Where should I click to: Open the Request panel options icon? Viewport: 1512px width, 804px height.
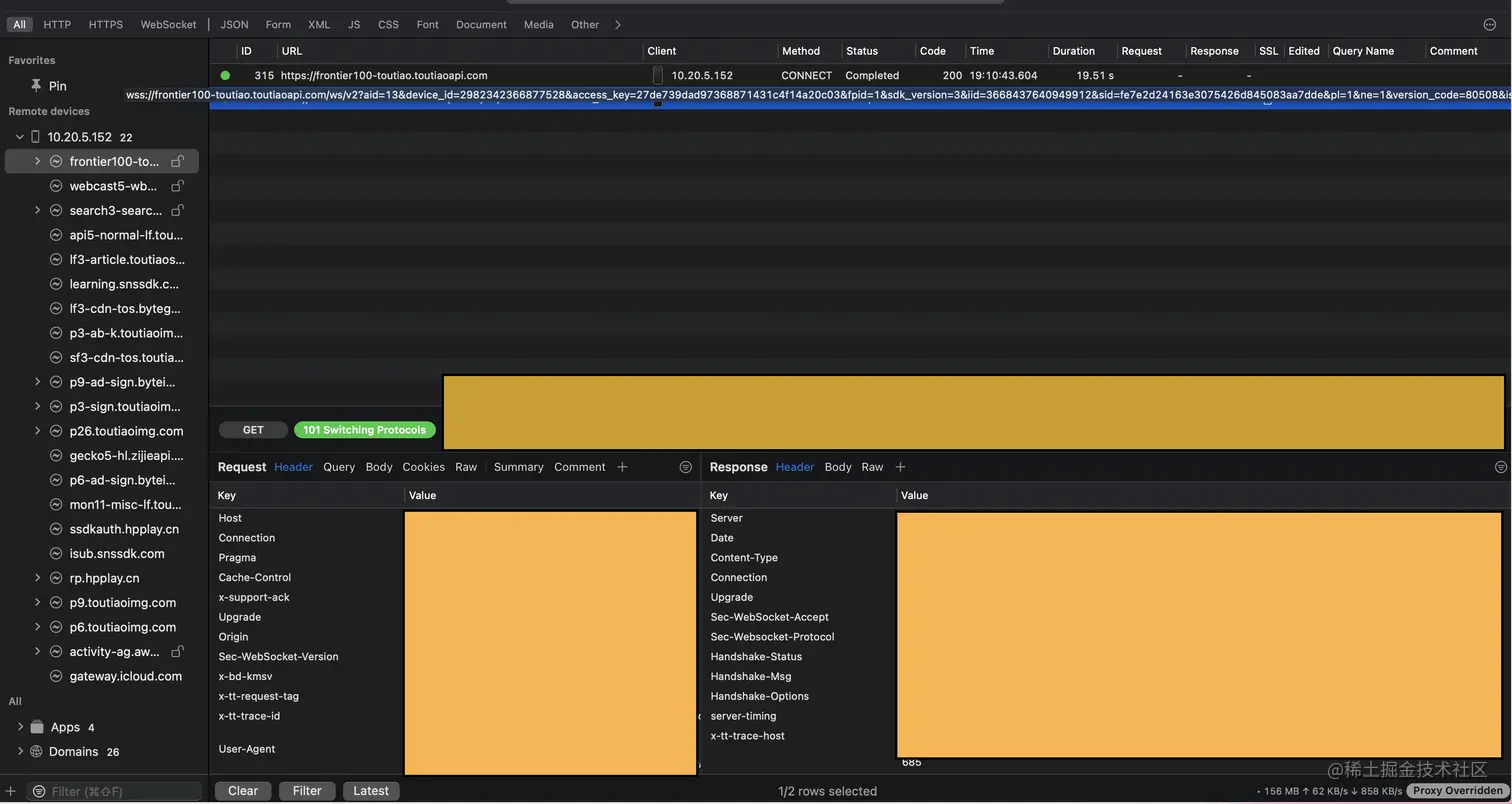click(685, 467)
